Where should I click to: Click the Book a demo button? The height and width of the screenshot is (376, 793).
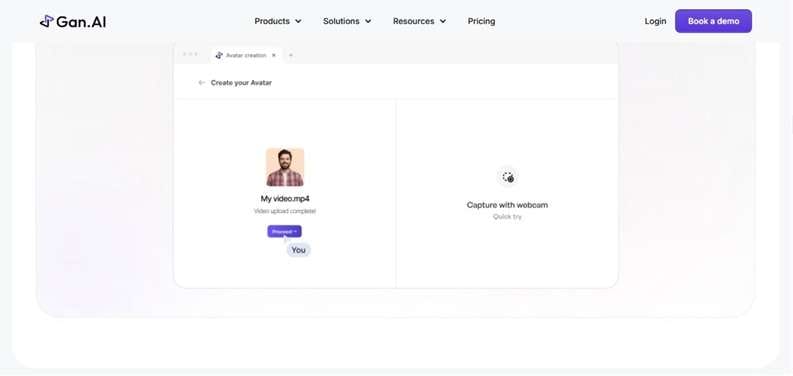pyautogui.click(x=713, y=21)
